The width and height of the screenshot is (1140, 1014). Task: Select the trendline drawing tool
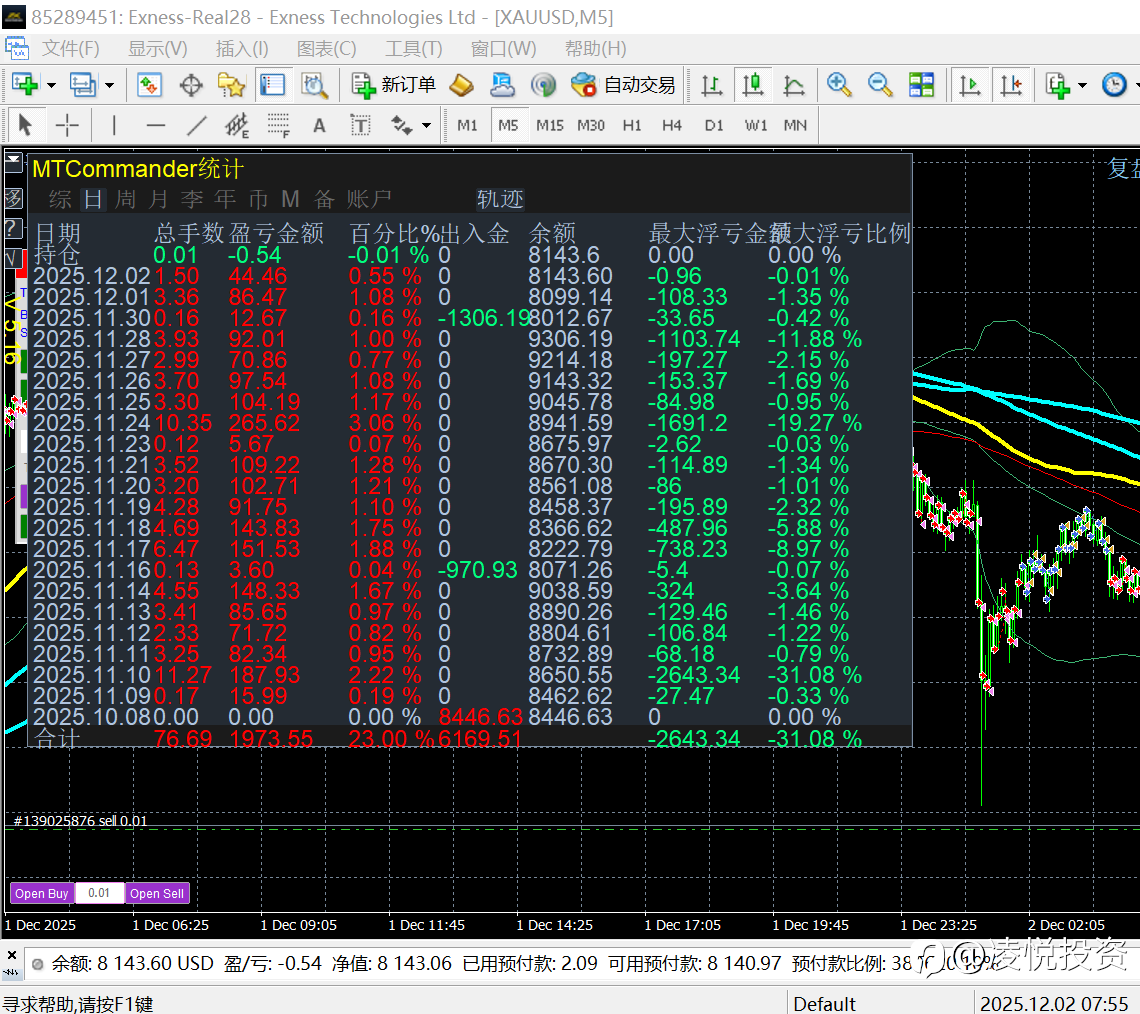pyautogui.click(x=196, y=126)
